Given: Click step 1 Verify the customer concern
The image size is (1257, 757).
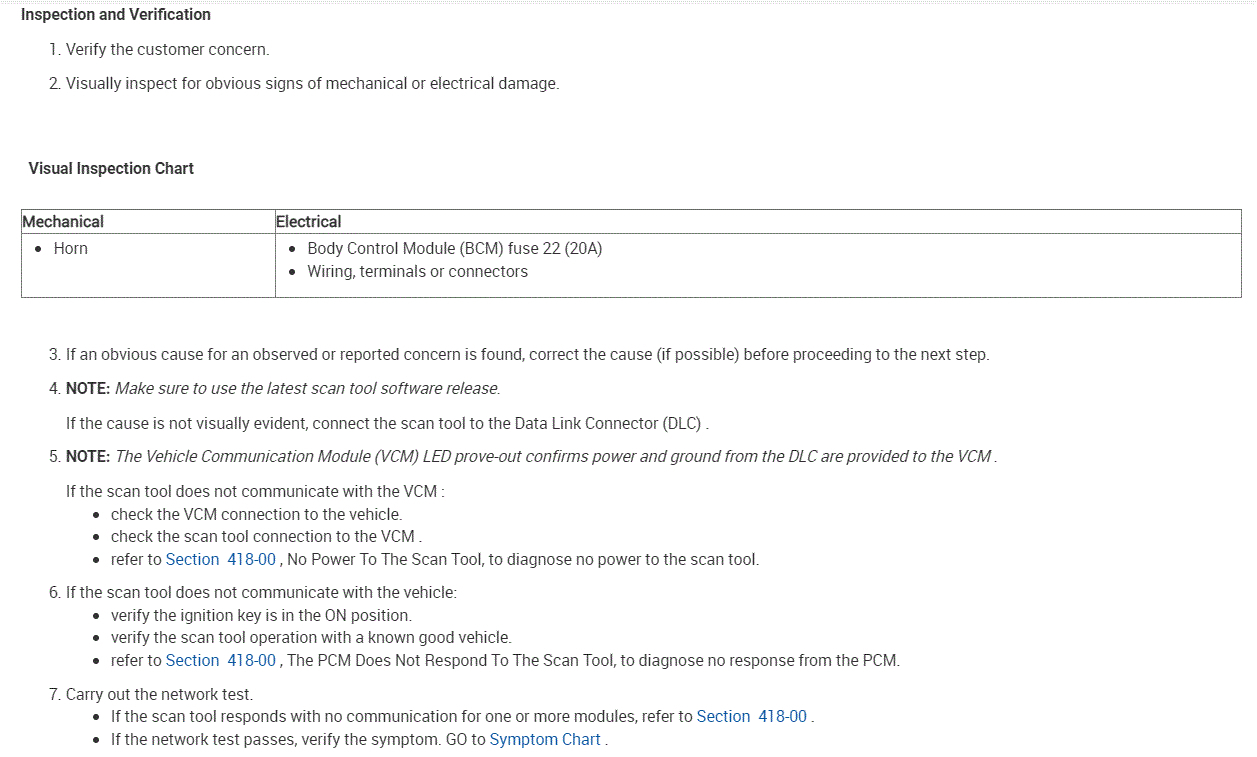Looking at the screenshot, I should 167,50.
